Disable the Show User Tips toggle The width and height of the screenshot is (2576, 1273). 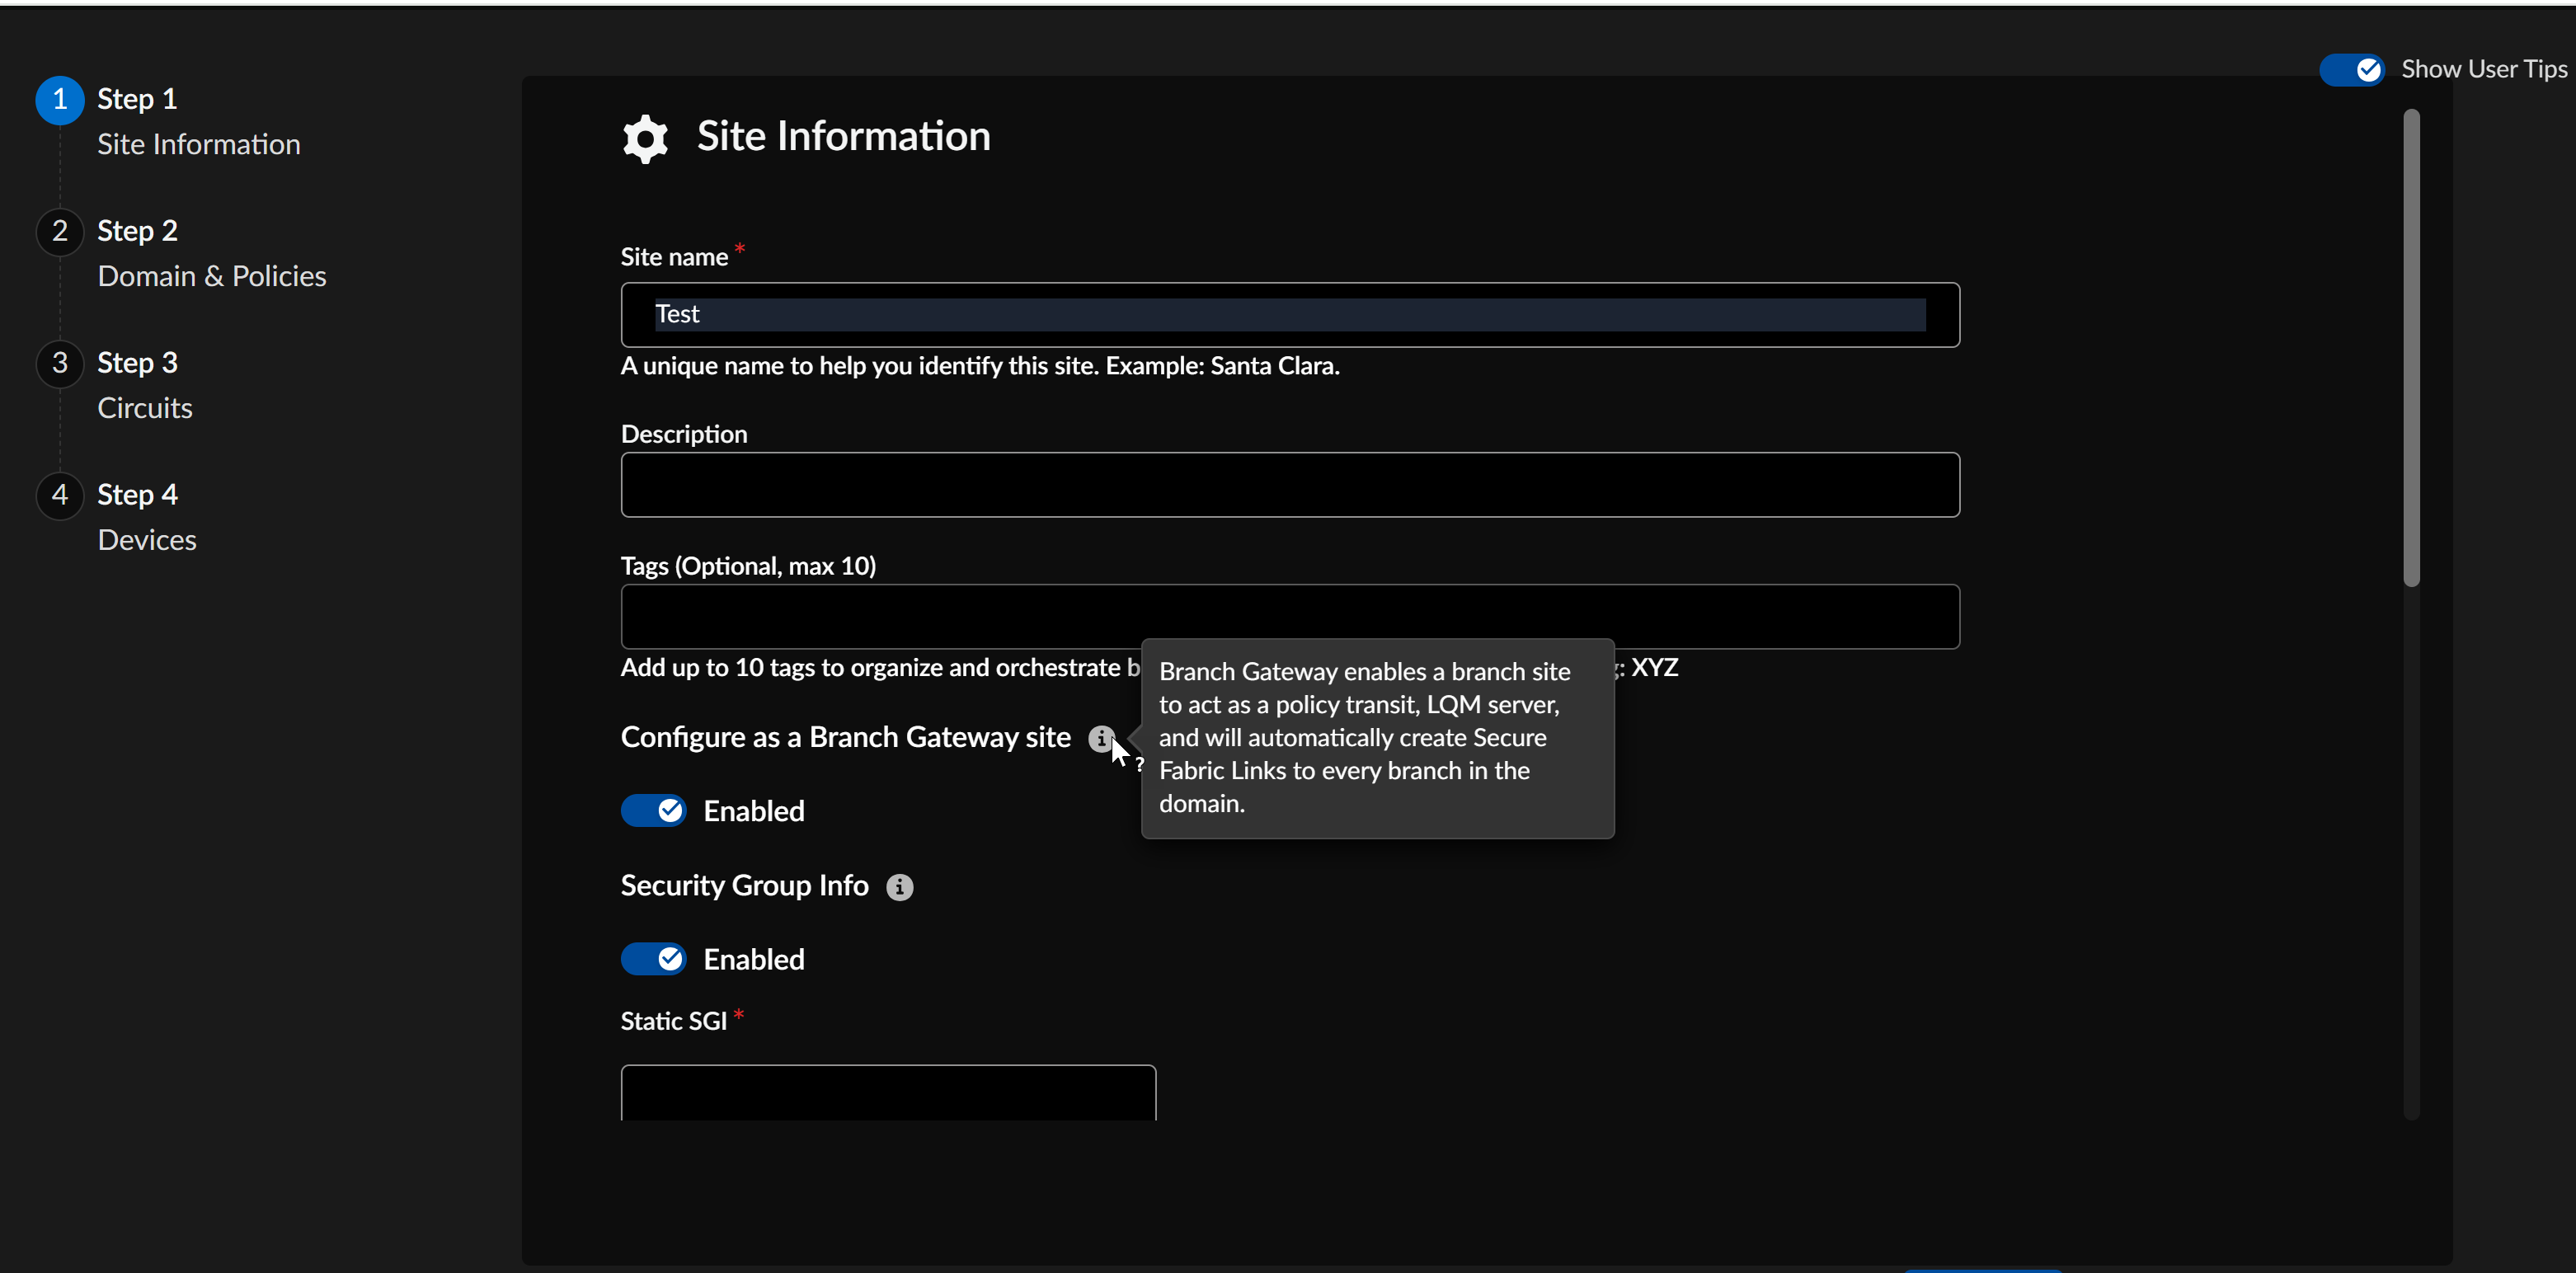[2351, 69]
